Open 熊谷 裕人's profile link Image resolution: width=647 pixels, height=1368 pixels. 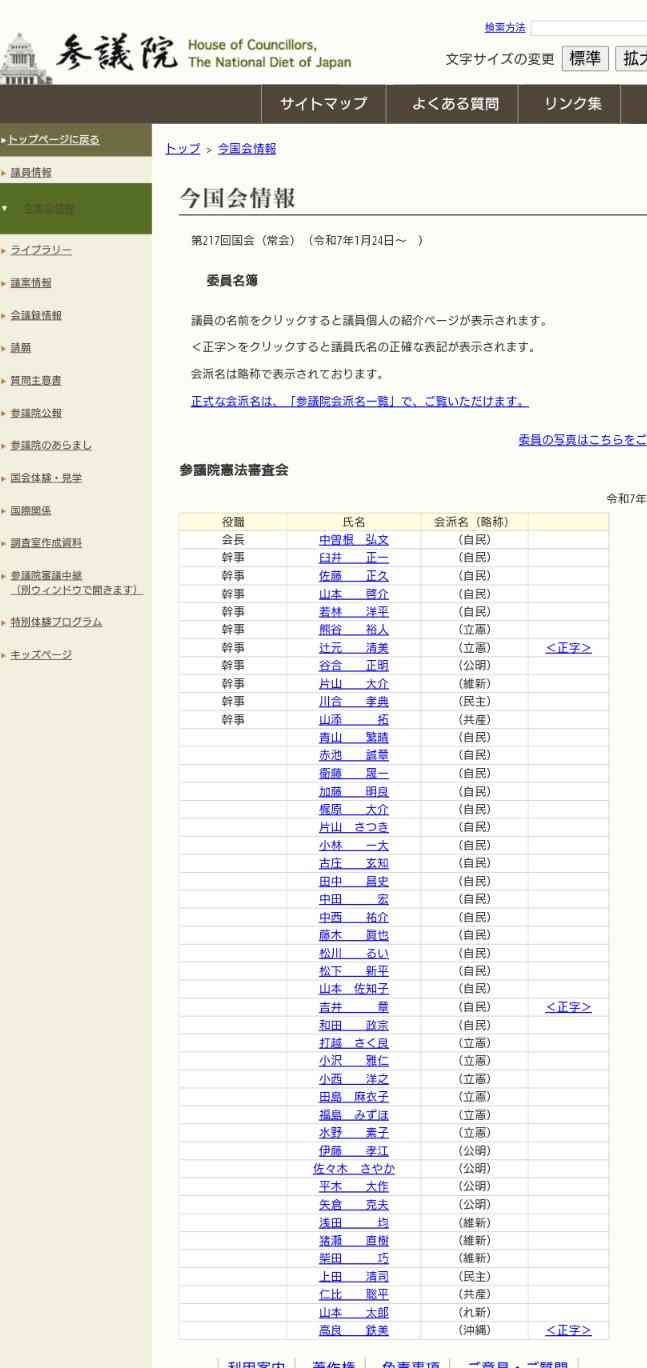pyautogui.click(x=353, y=630)
